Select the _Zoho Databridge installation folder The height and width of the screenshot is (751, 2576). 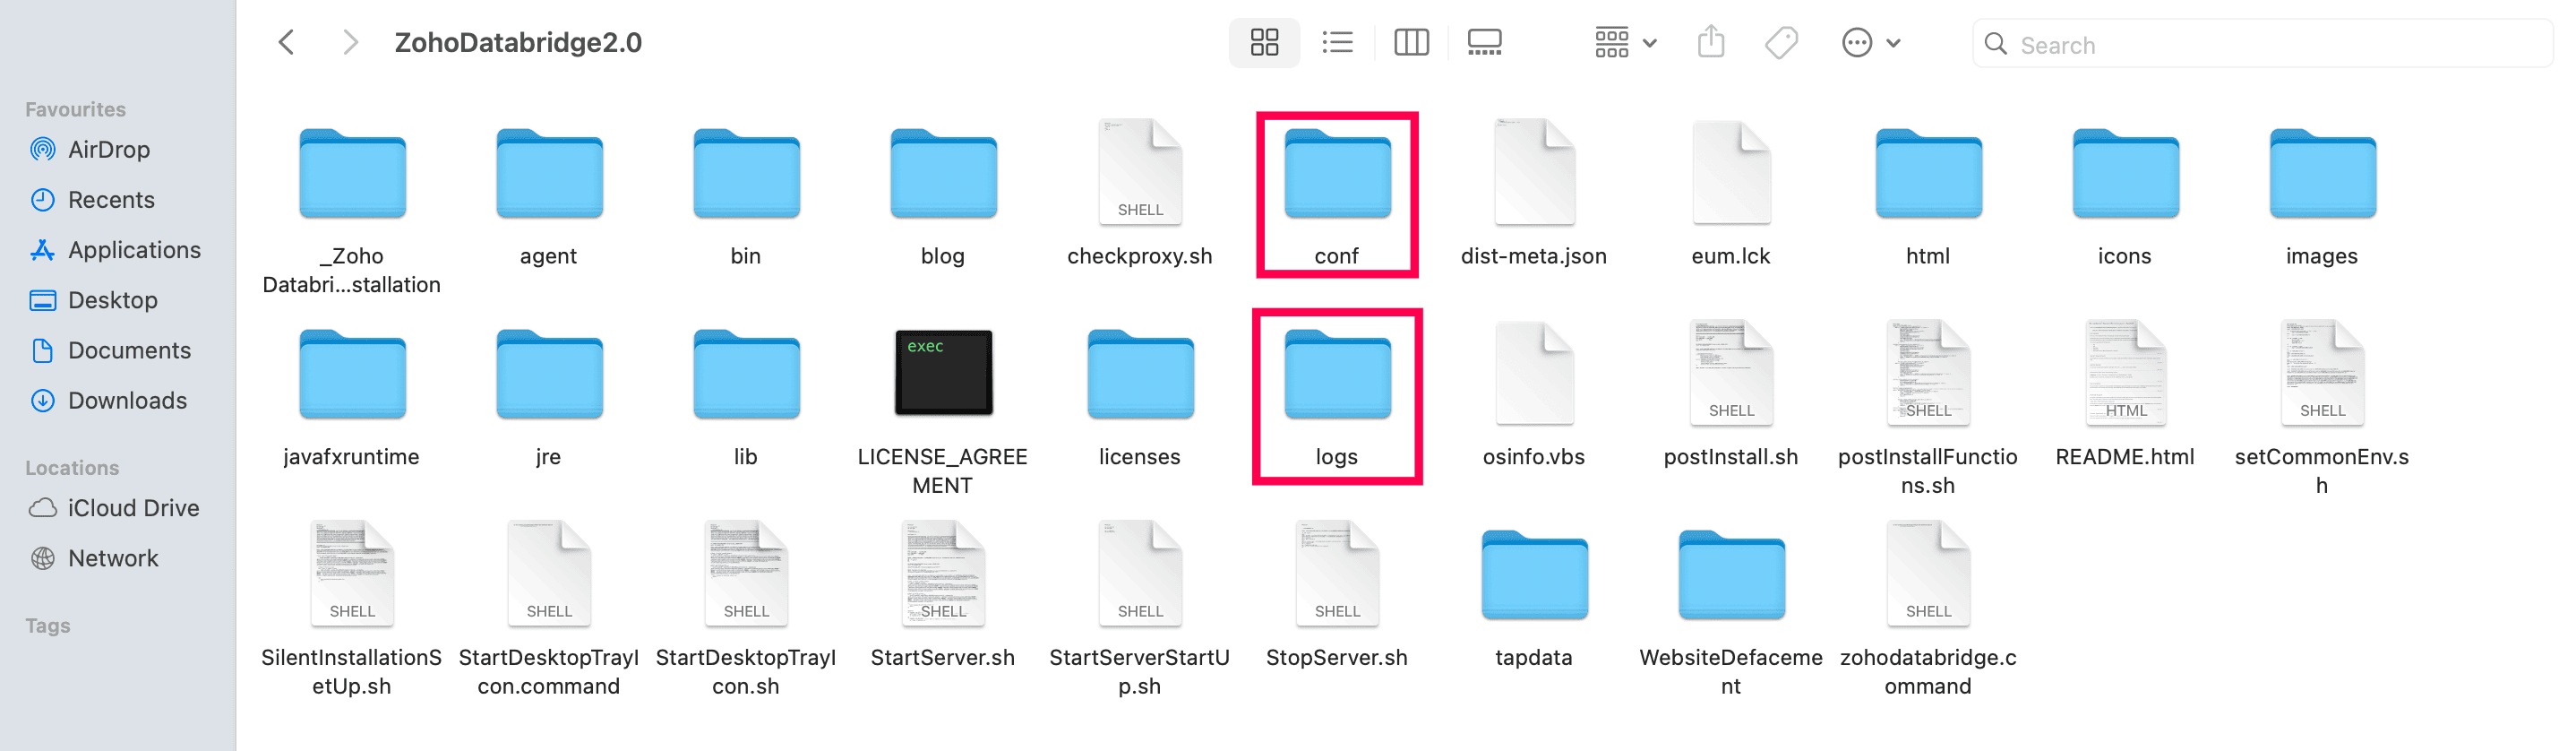click(x=352, y=174)
